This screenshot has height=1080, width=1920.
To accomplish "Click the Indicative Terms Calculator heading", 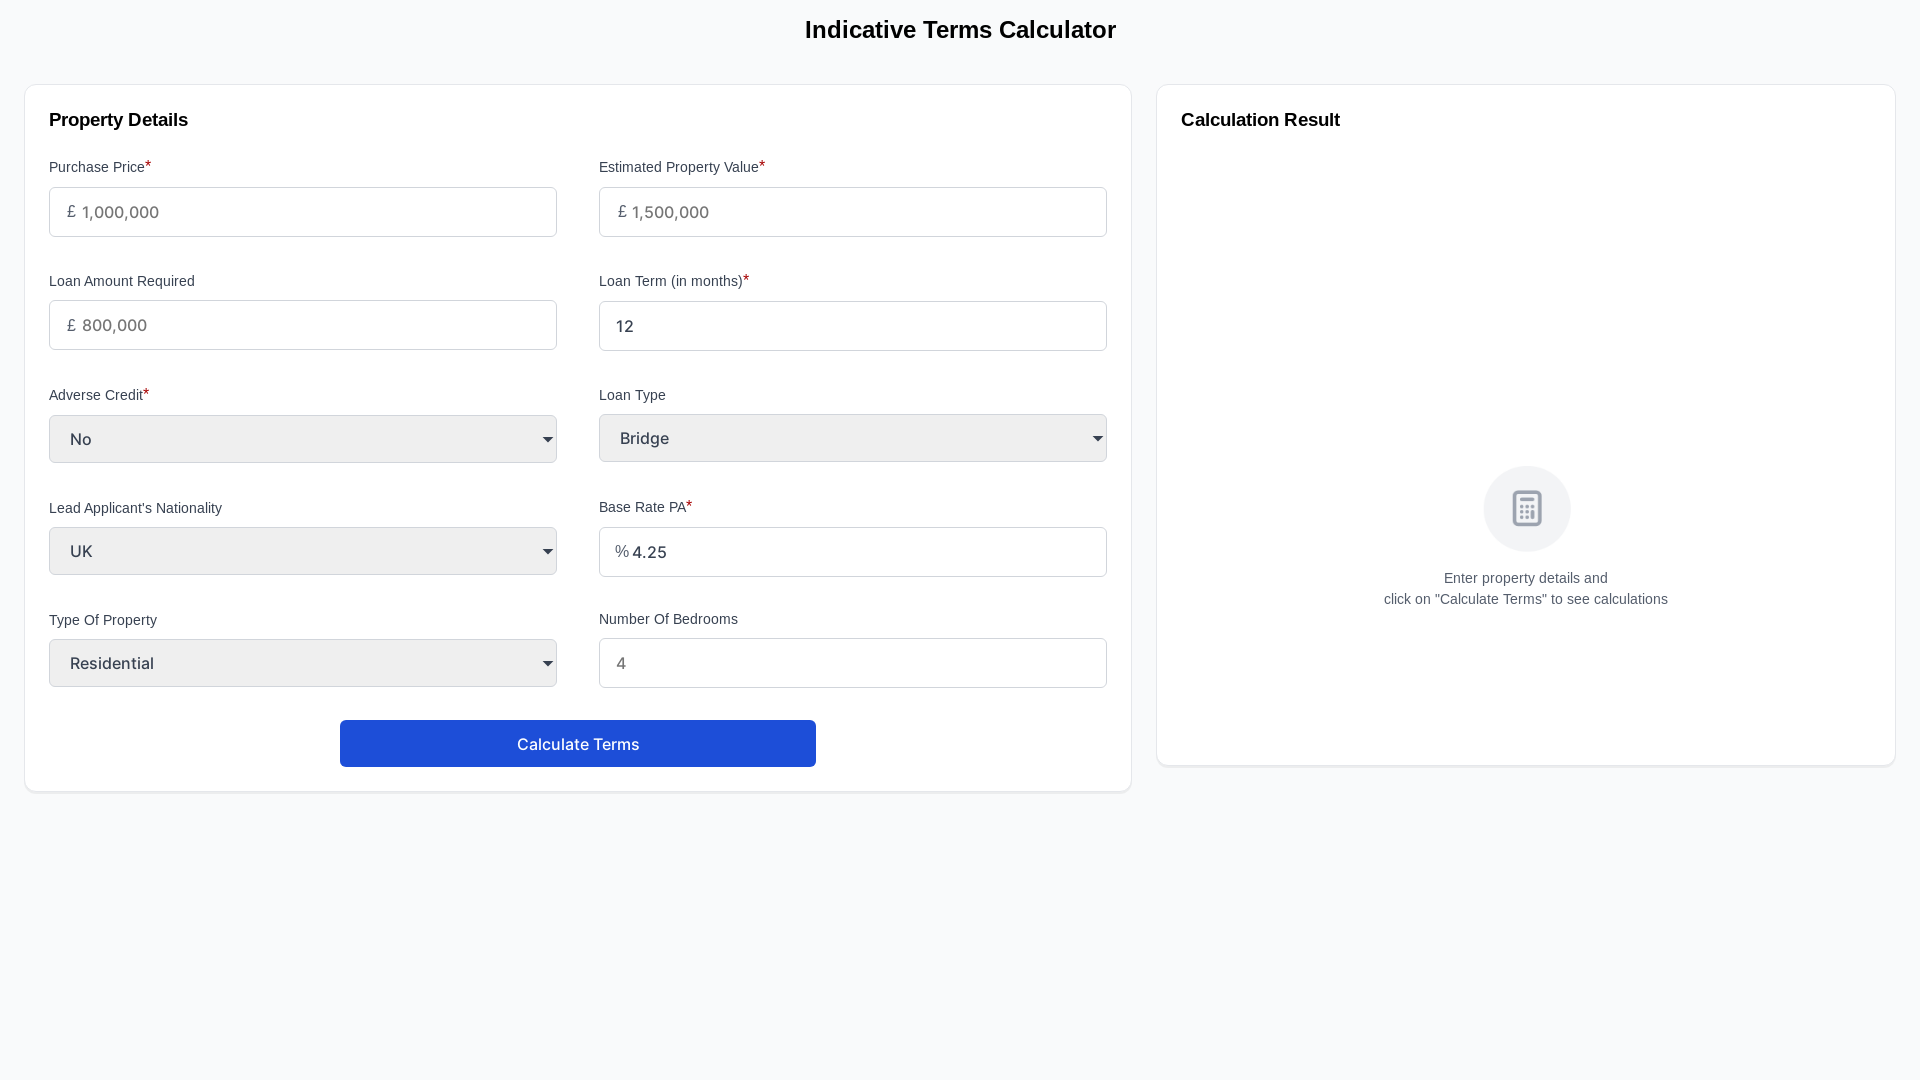I will point(960,30).
